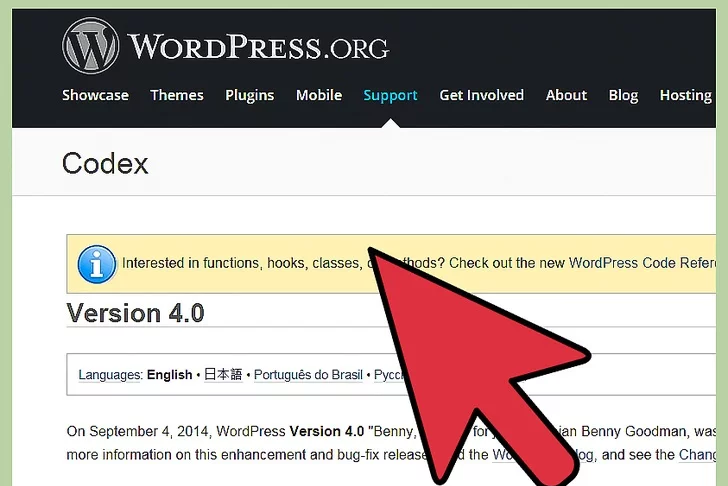This screenshot has width=728, height=486.
Task: Choose the Português do Brasil translation
Action: point(308,375)
